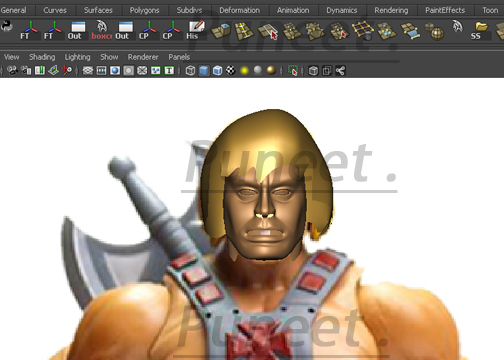Run the CP shelf button next to Out
Viewport: 504px width, 360px height.
[148, 30]
